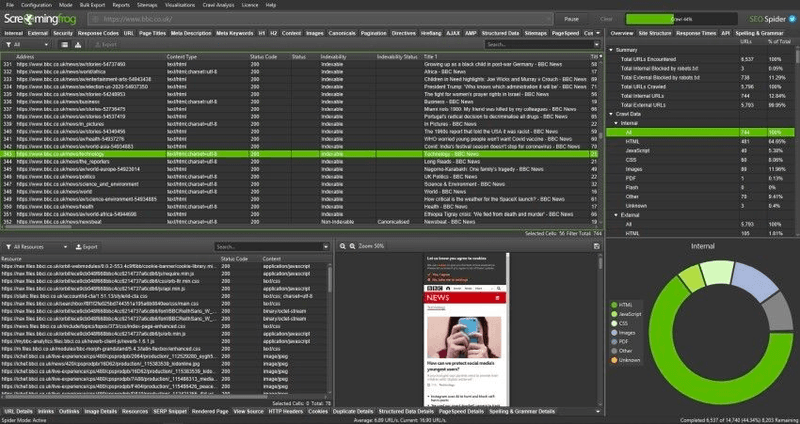This screenshot has width=800, height=424.
Task: Click the globe icon in the URL bar
Action: click(94, 19)
